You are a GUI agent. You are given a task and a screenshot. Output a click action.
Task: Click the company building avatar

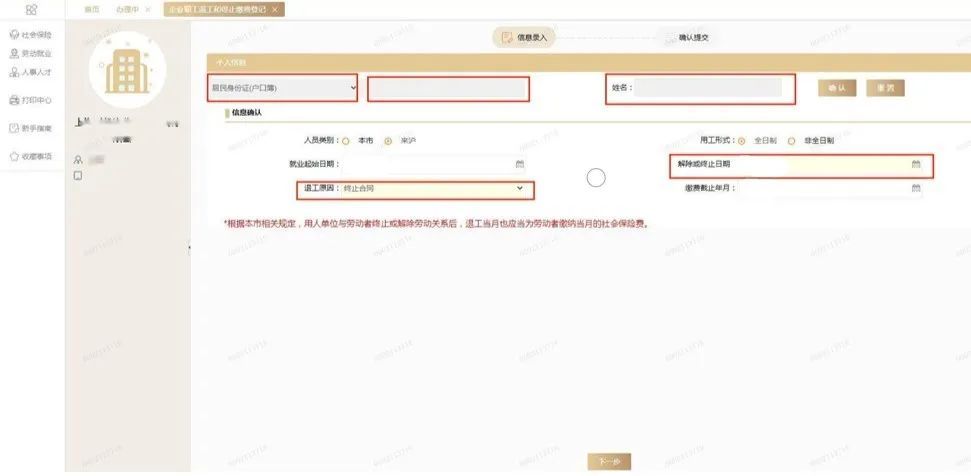tap(128, 70)
